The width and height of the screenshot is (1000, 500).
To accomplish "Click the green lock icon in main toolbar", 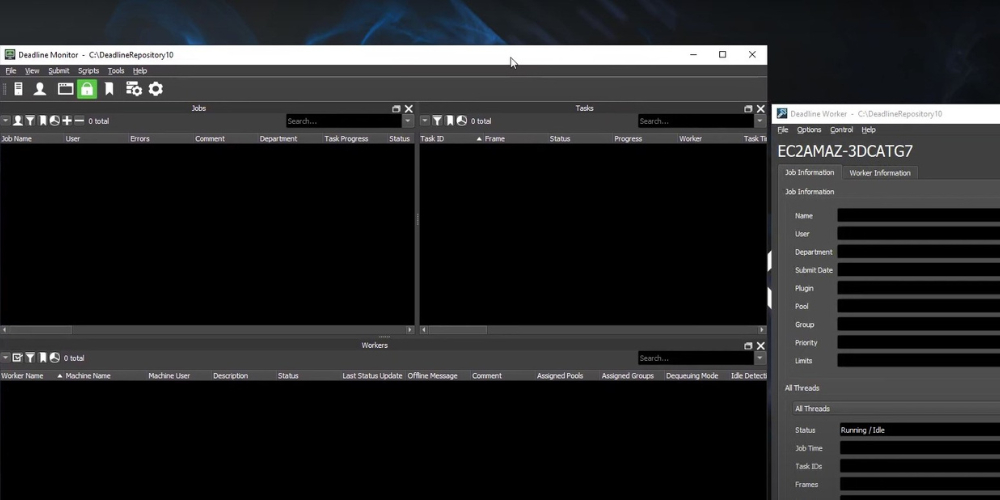I will (x=87, y=89).
